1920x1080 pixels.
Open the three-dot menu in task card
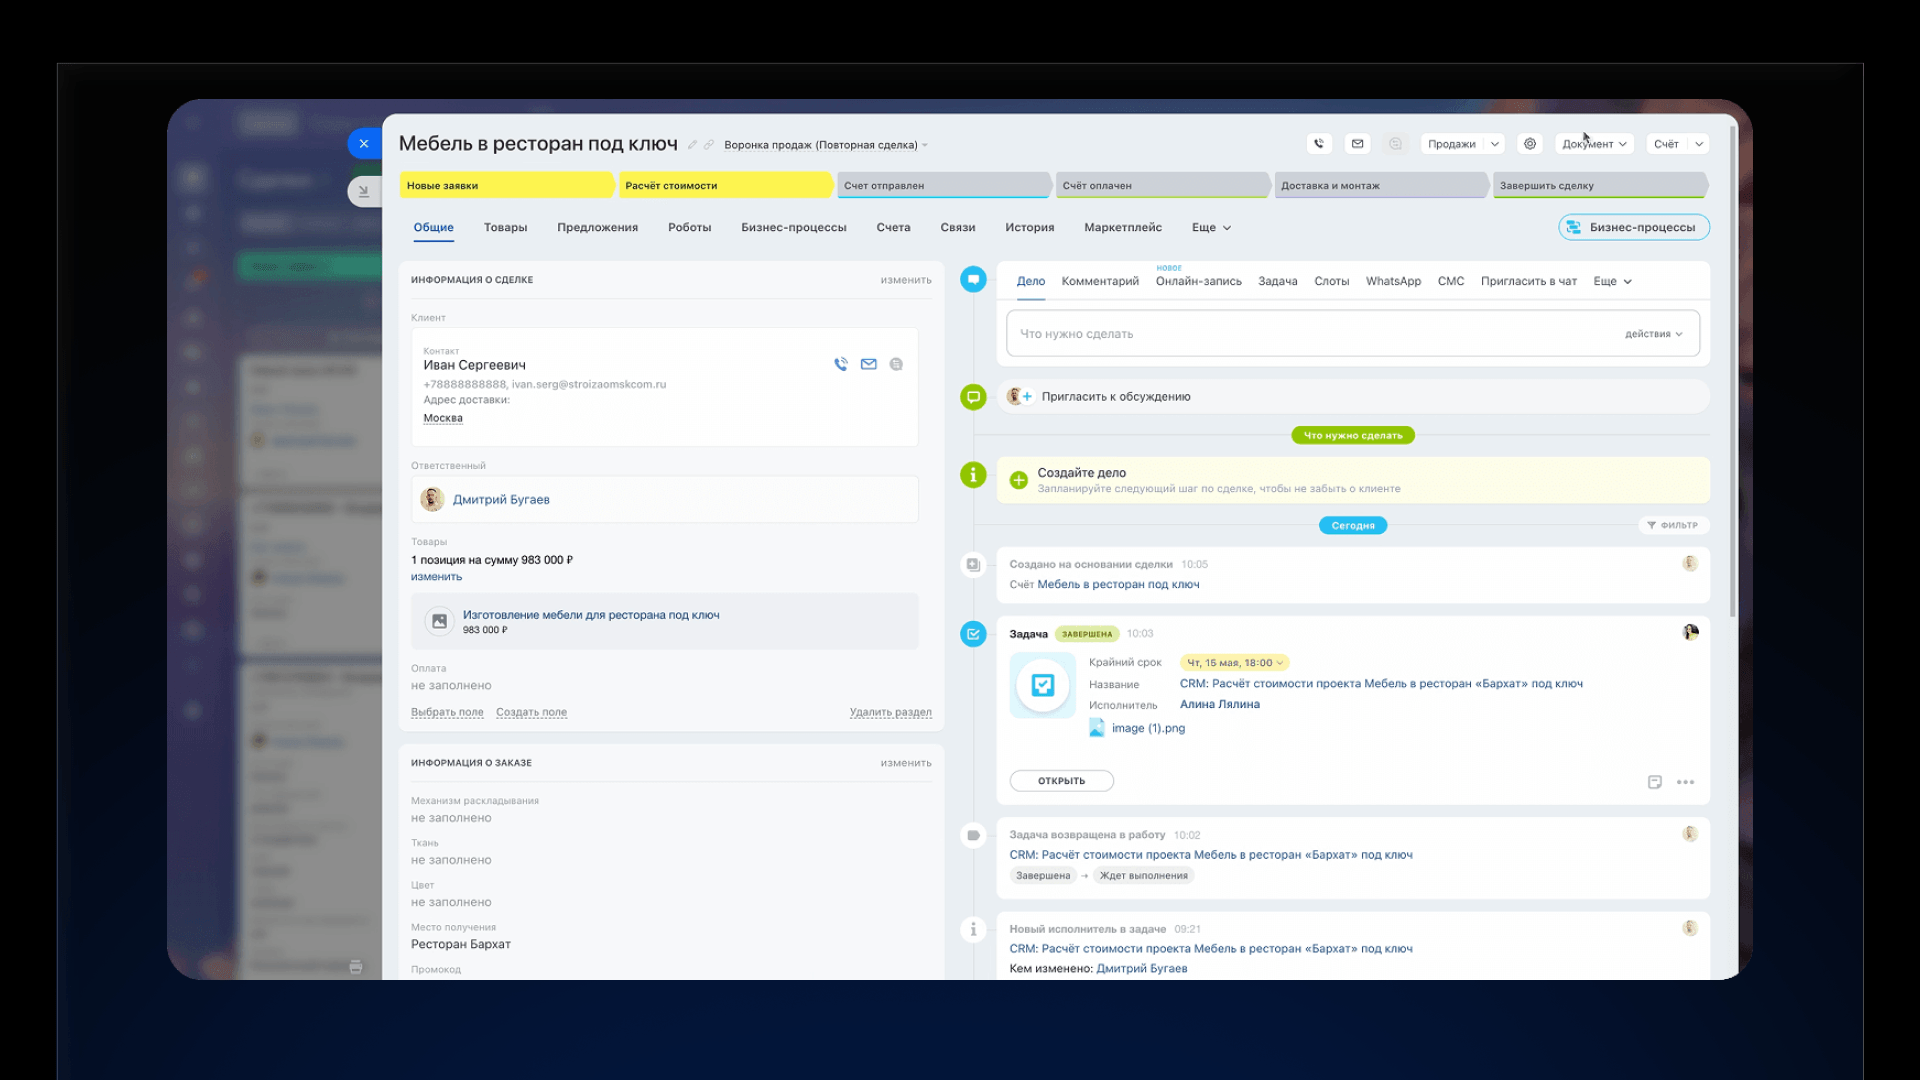click(1685, 782)
